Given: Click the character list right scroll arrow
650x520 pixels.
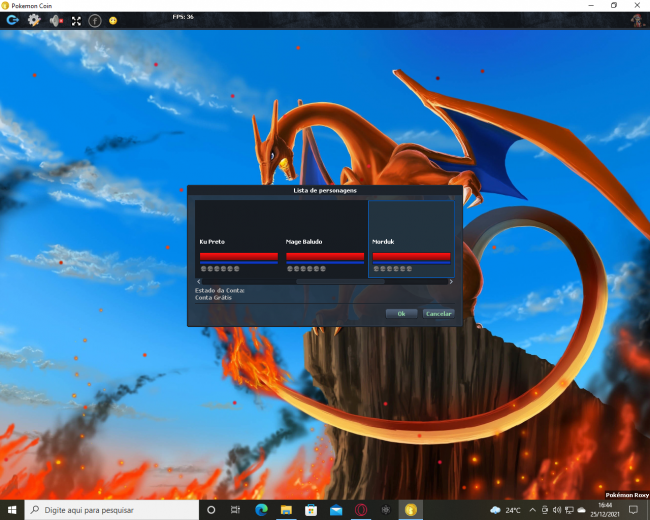Looking at the screenshot, I should (x=451, y=282).
